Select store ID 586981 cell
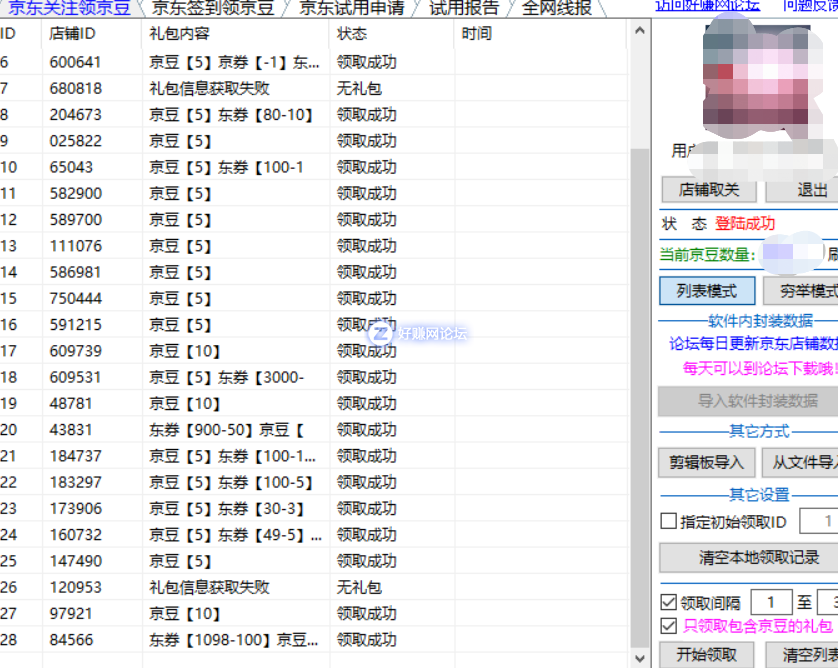This screenshot has width=838, height=668. (75, 272)
